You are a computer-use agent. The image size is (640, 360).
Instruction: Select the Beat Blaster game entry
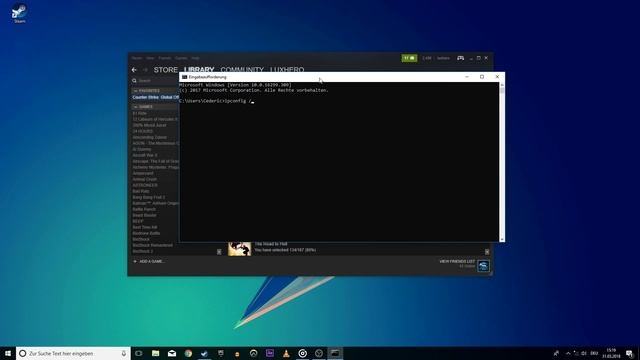coord(144,215)
